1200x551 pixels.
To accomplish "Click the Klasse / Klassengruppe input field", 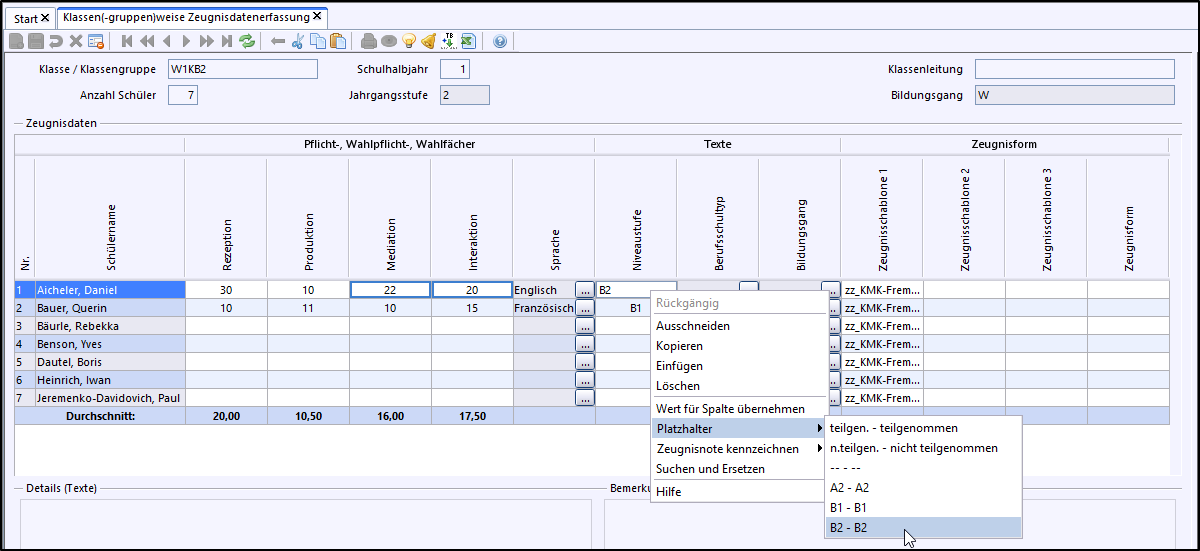I will pos(242,69).
